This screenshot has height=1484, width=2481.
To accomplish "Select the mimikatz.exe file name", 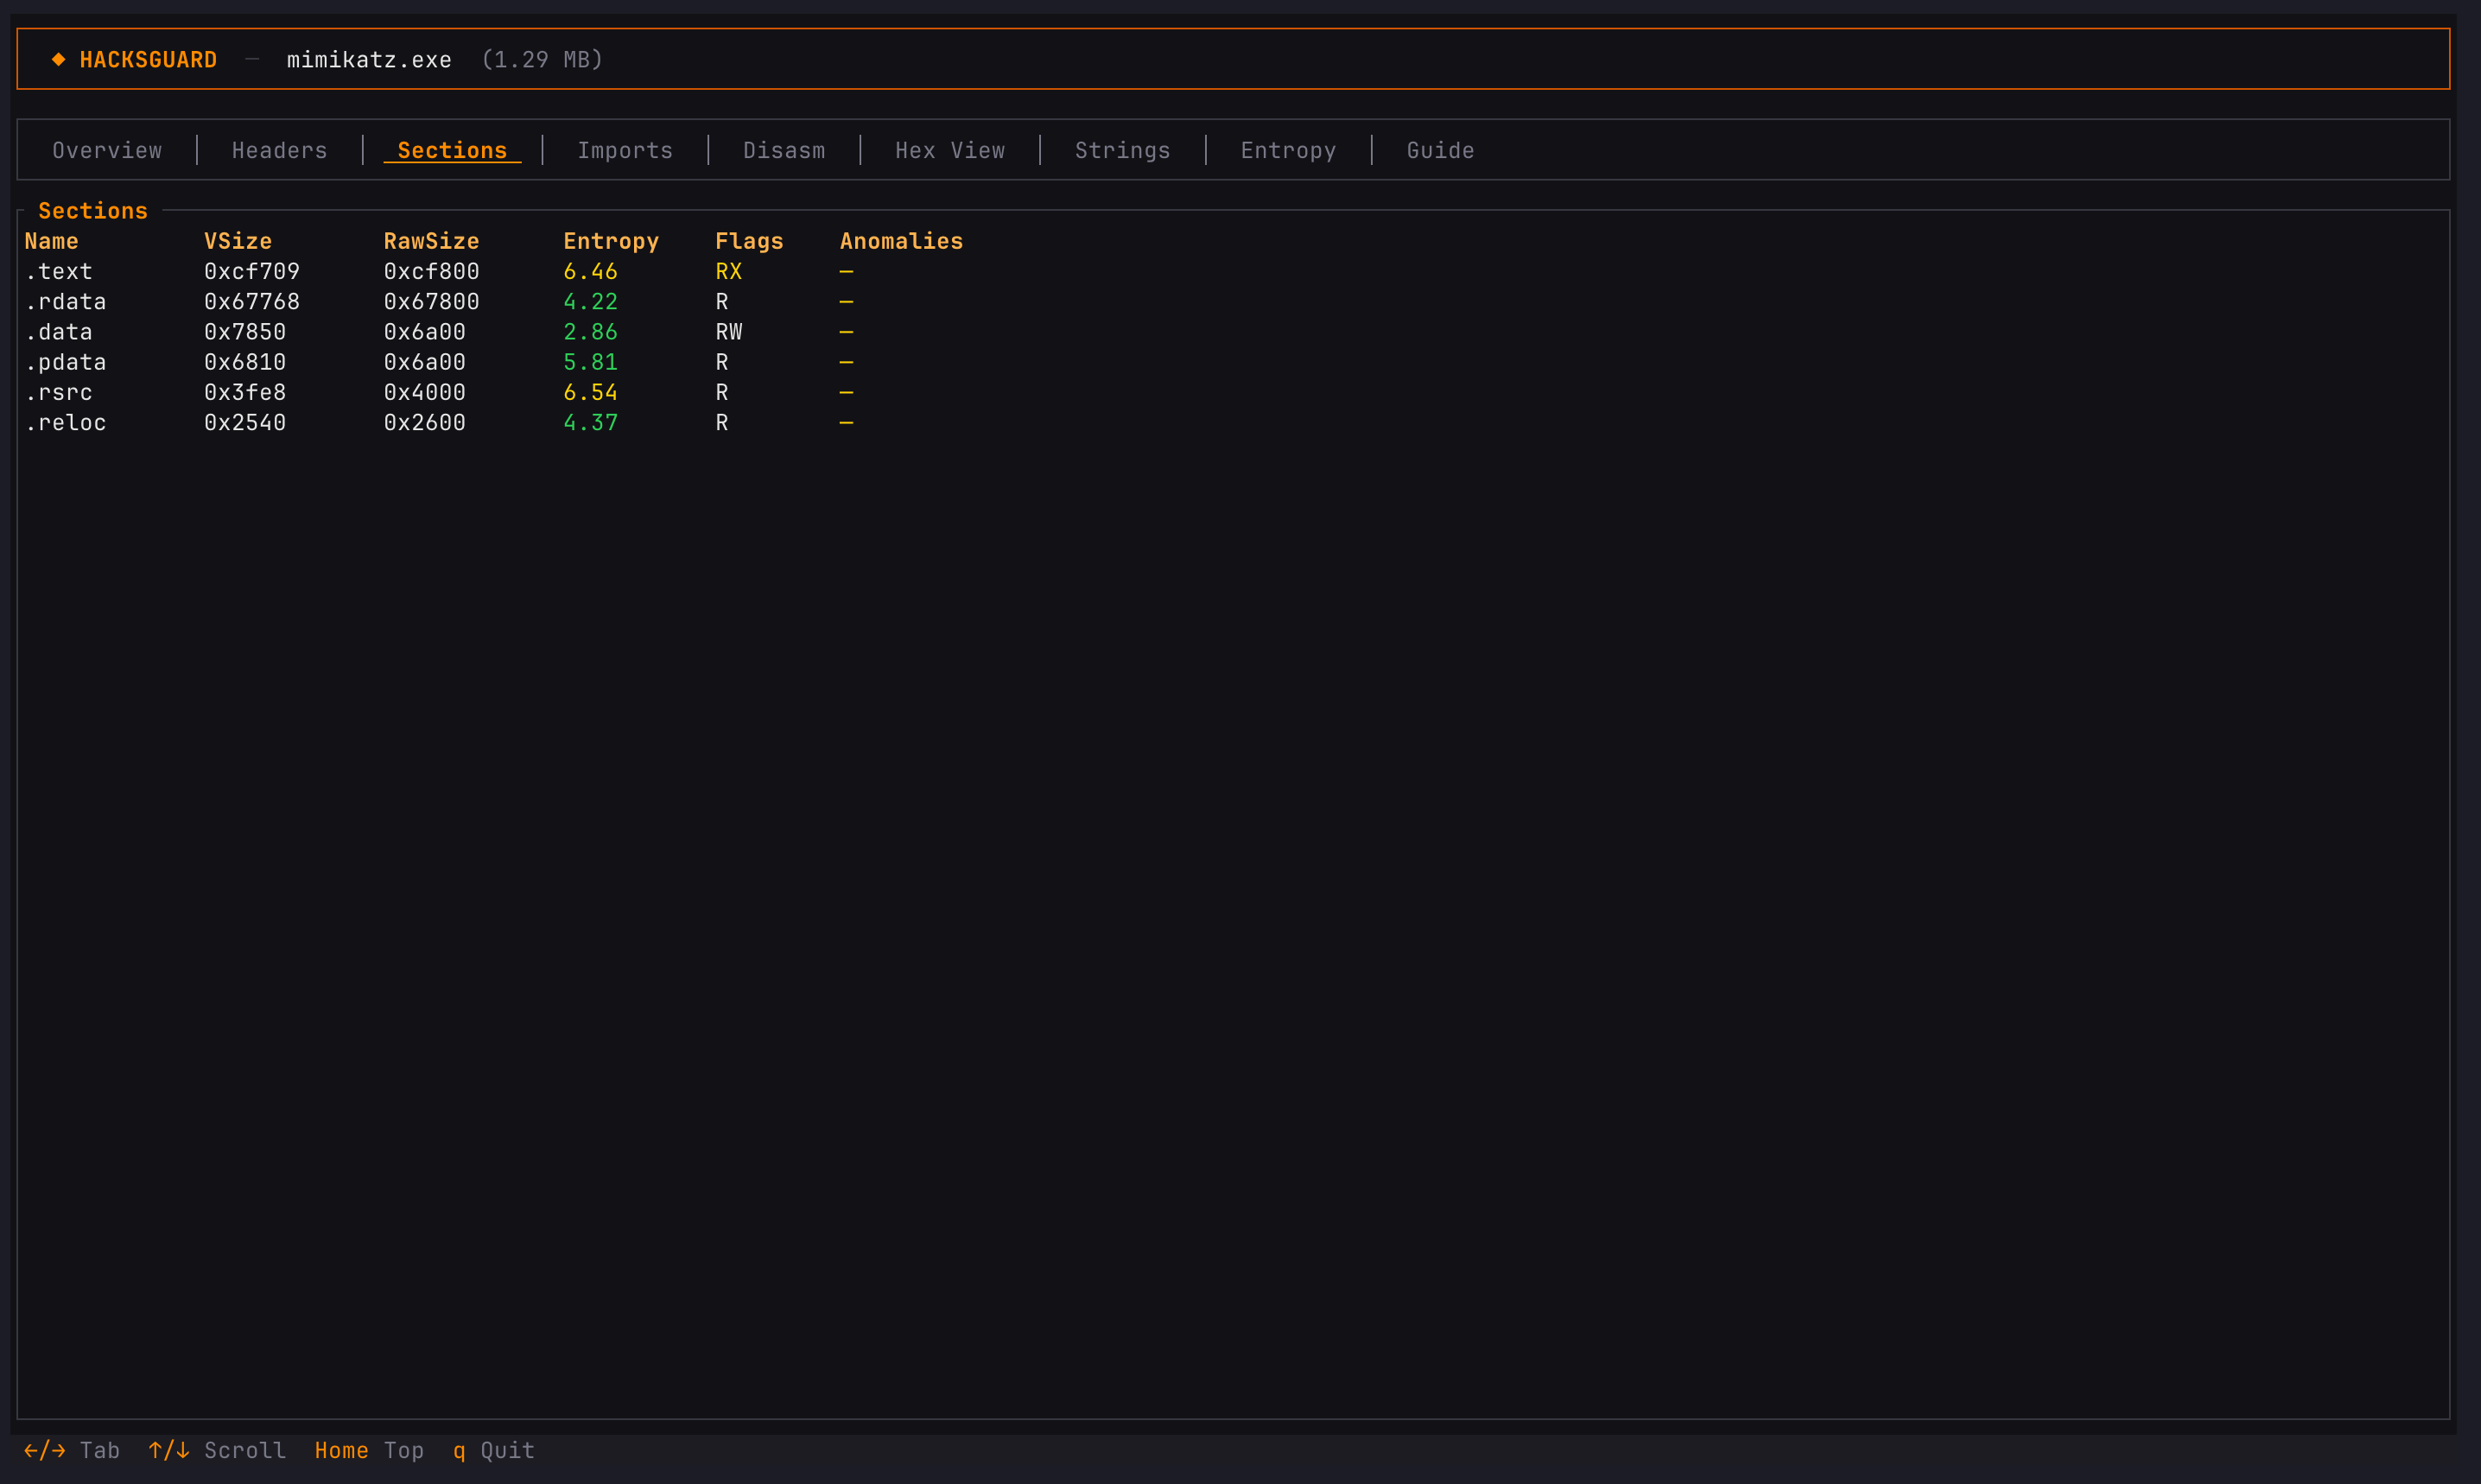I will coord(369,60).
